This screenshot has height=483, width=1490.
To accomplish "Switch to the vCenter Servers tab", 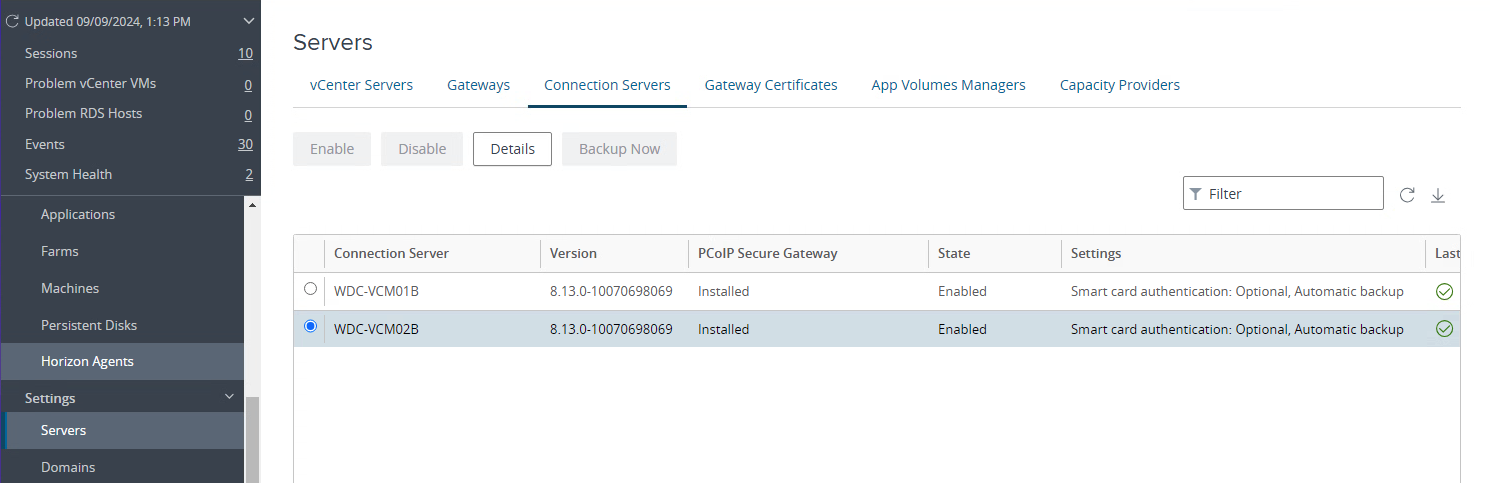I will pos(361,85).
